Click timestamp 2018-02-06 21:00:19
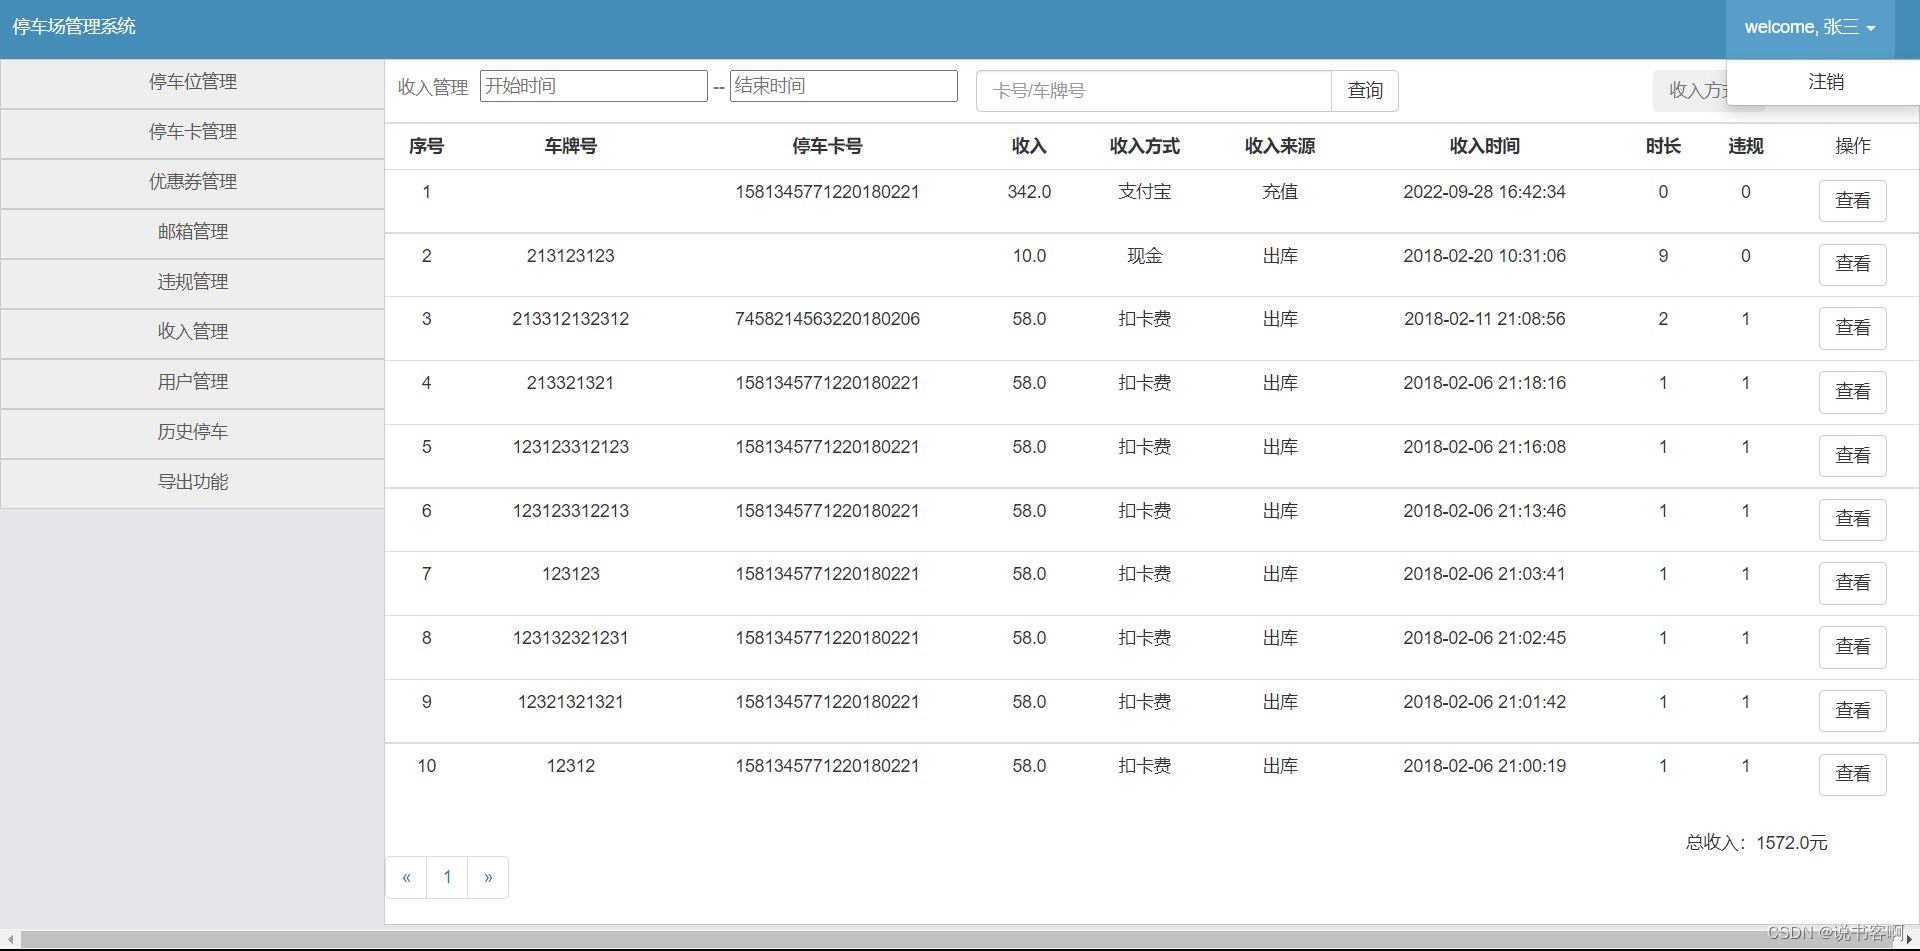Viewport: 1920px width, 951px height. 1484,766
